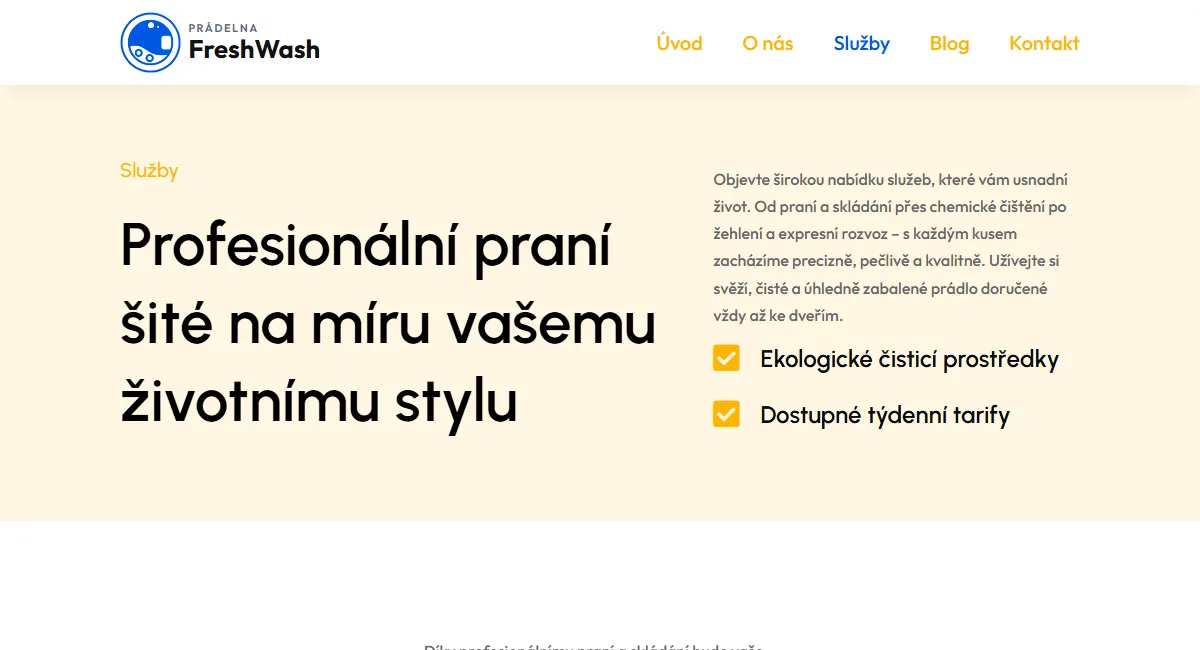1200x650 pixels.
Task: Go to the O nás page
Action: [x=768, y=43]
